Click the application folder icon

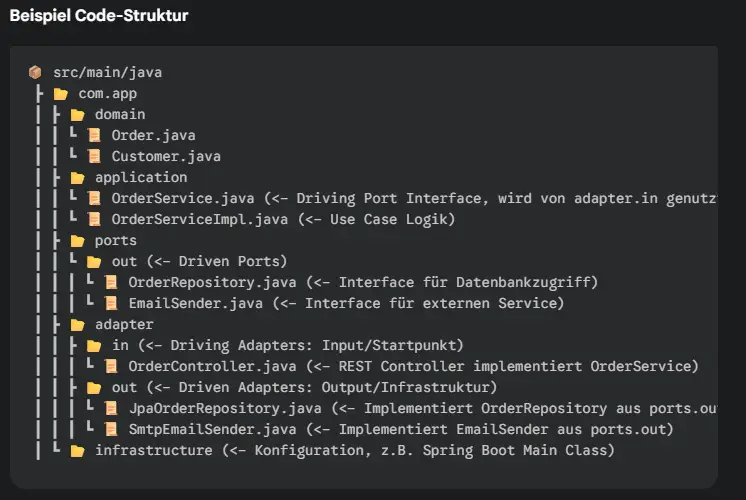point(77,177)
